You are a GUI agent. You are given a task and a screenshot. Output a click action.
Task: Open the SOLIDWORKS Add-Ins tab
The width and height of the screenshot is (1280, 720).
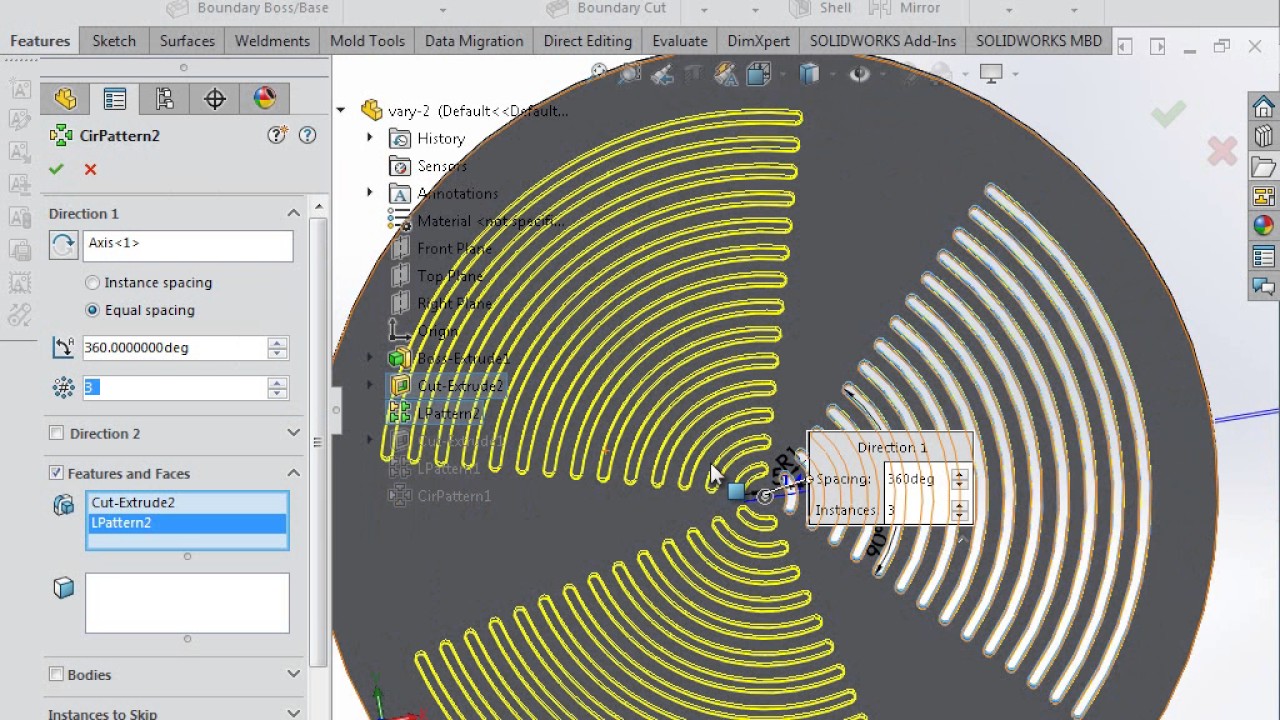coord(883,41)
